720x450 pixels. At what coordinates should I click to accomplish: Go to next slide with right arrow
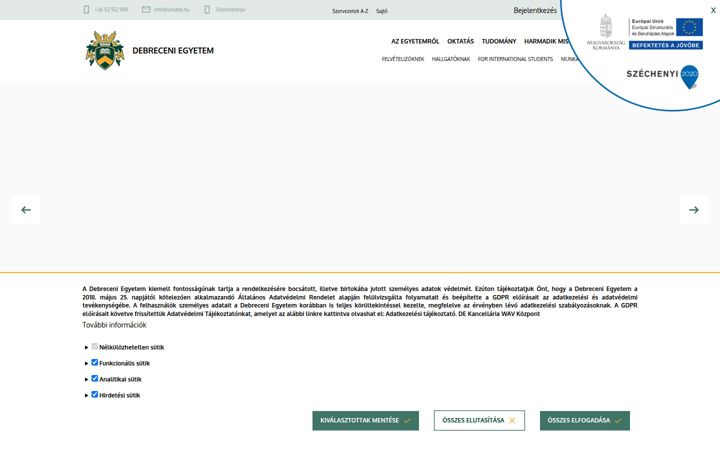[694, 210]
